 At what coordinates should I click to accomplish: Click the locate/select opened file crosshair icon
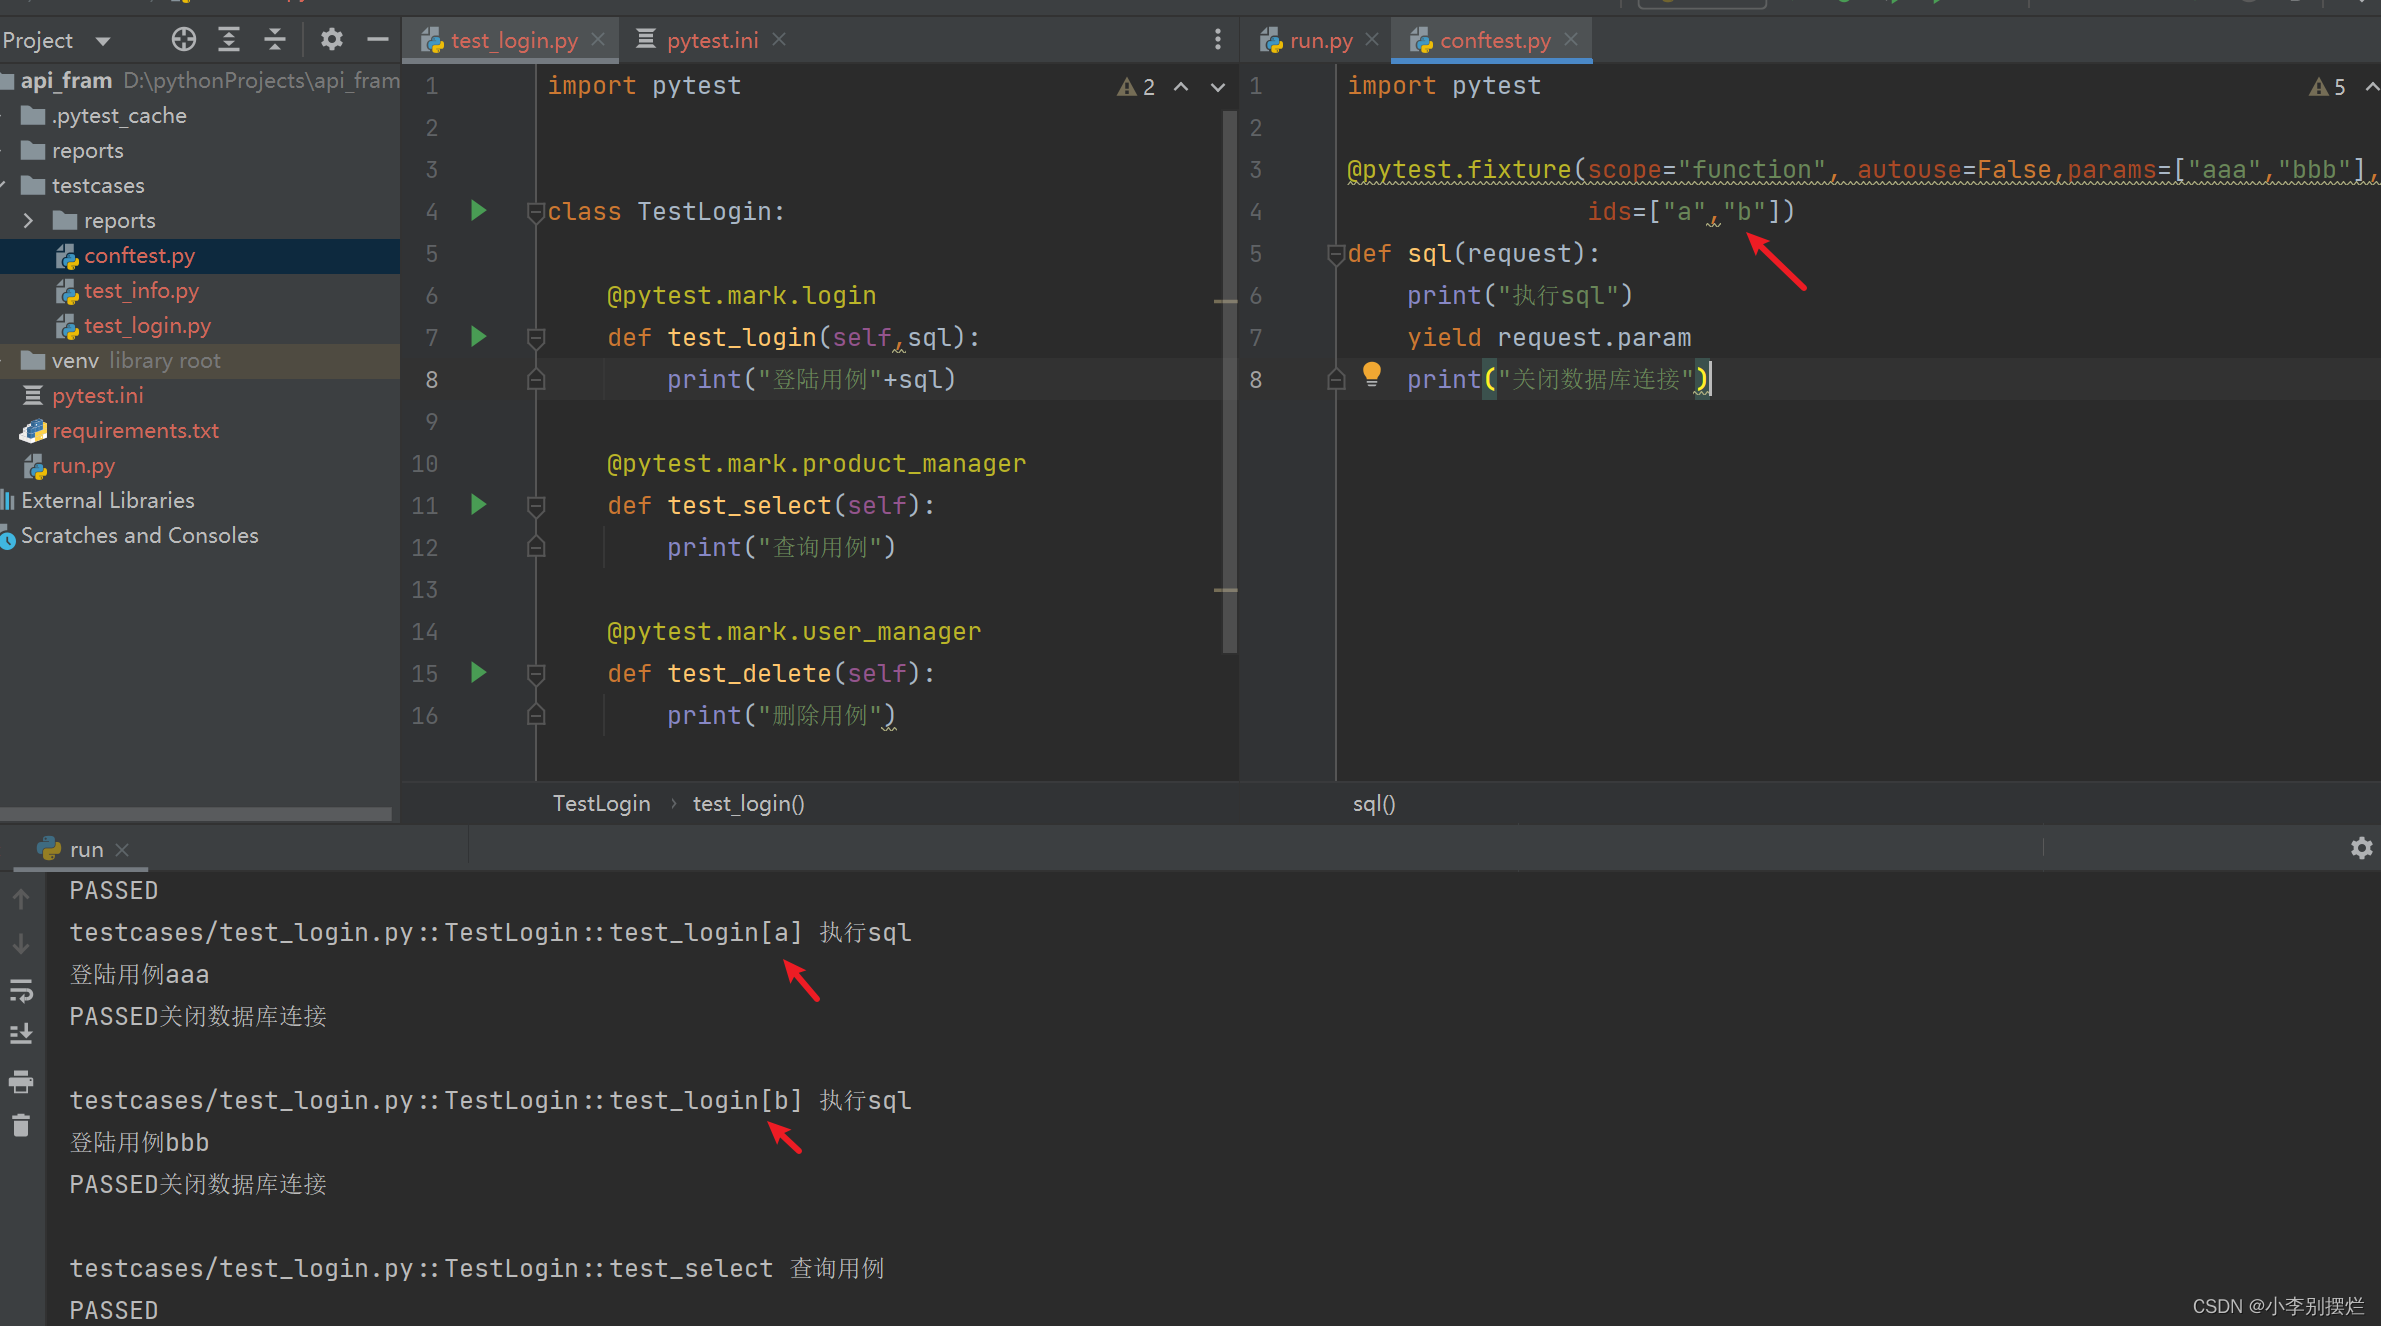pos(183,40)
